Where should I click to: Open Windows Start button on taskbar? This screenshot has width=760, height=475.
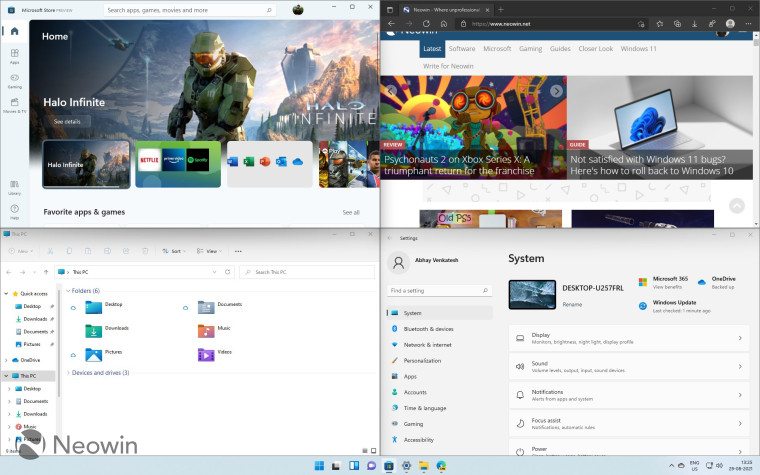[x=319, y=466]
